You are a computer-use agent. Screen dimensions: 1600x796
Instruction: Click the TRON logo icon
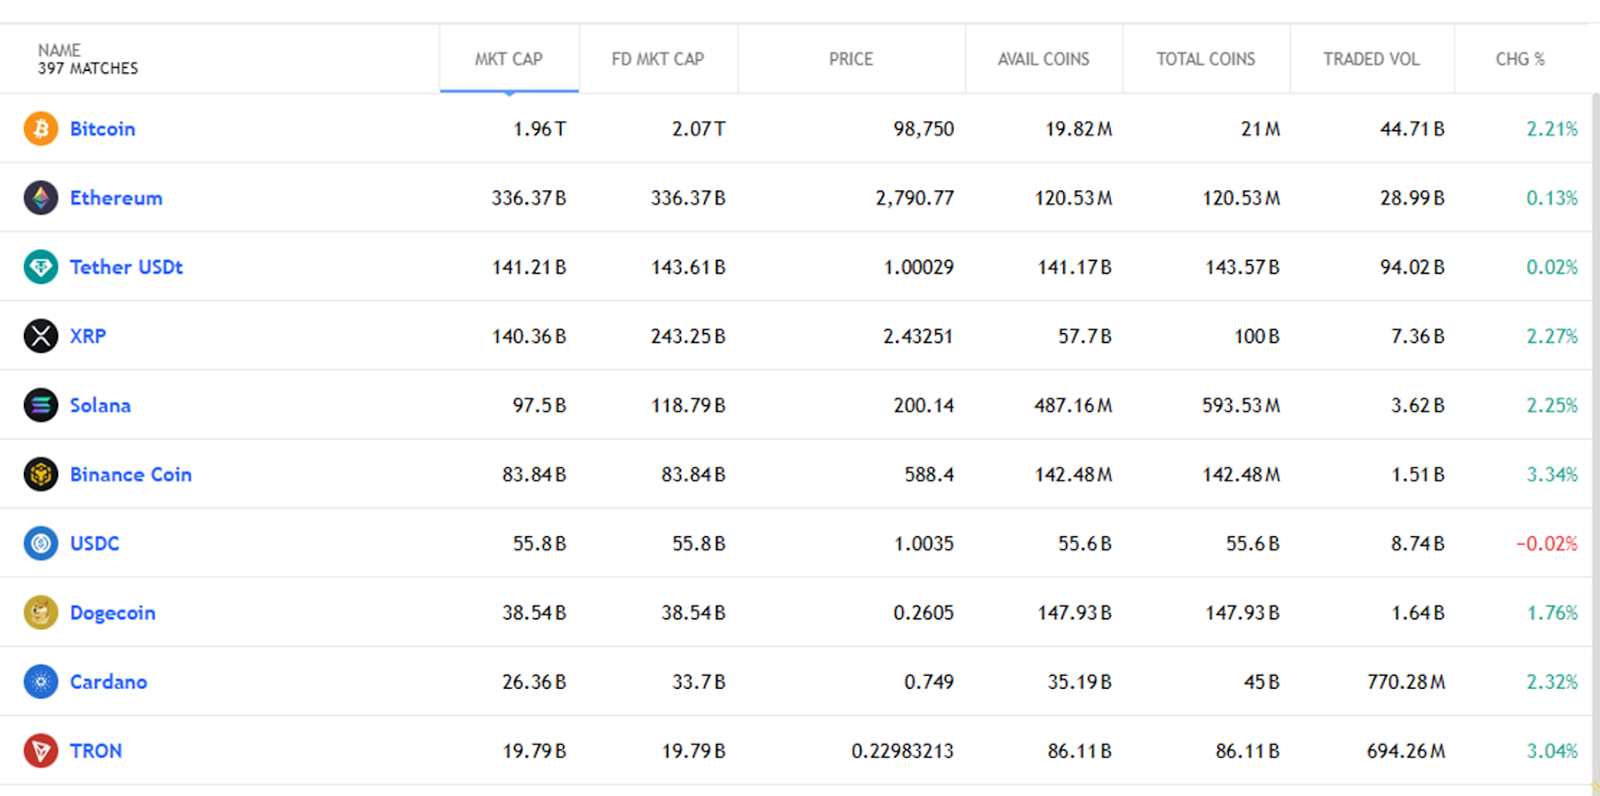click(41, 751)
